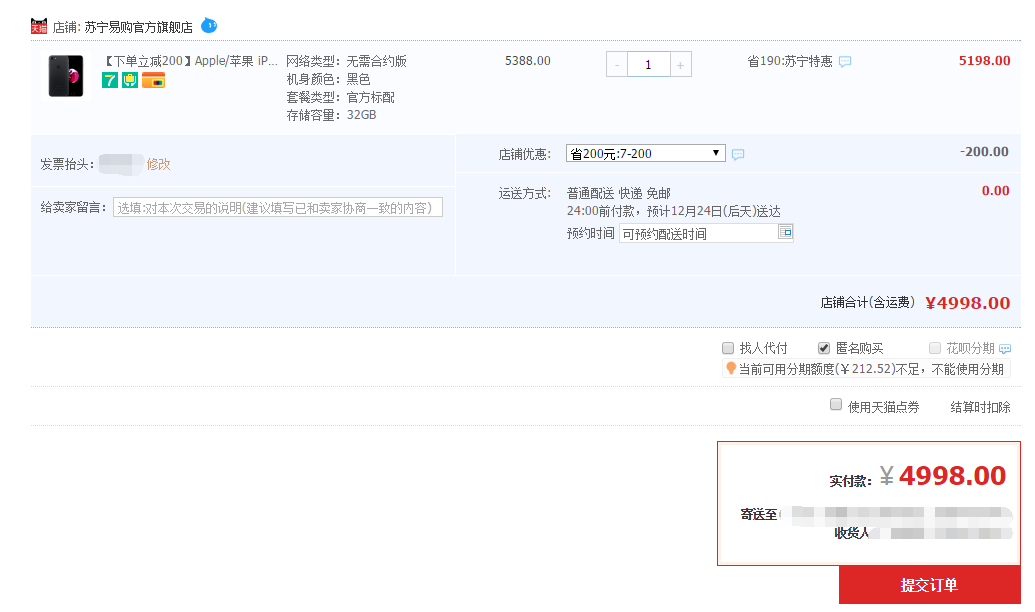Viewport: 1035px width, 612px height.
Task: Click the 存储容量: 32GB spec
Action: click(331, 115)
